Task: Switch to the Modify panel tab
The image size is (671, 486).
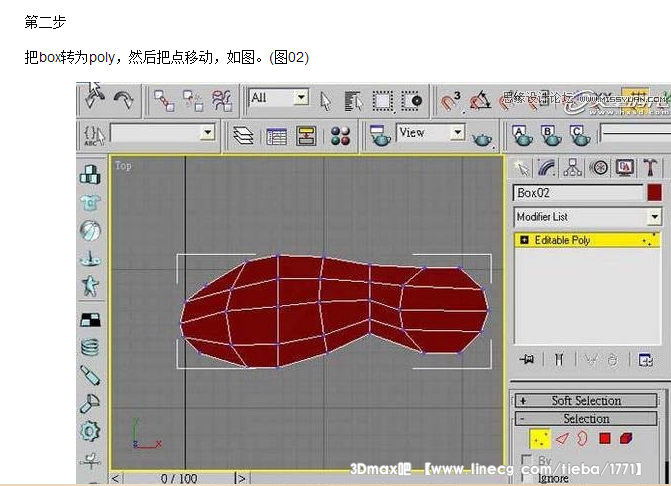Action: [547, 168]
